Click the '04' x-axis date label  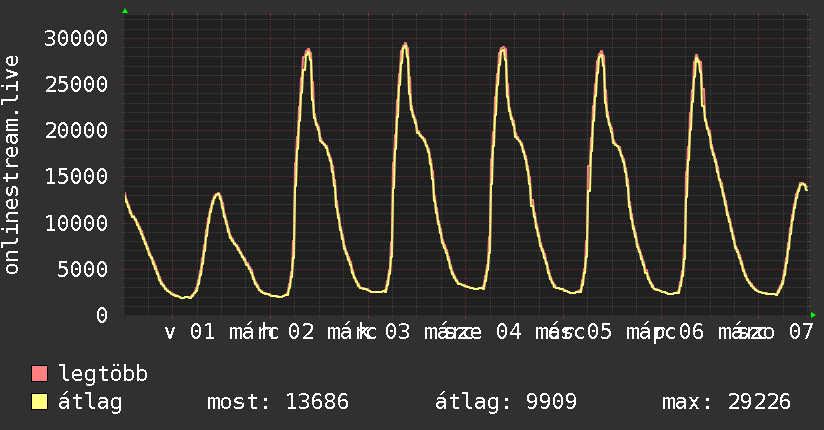click(509, 332)
